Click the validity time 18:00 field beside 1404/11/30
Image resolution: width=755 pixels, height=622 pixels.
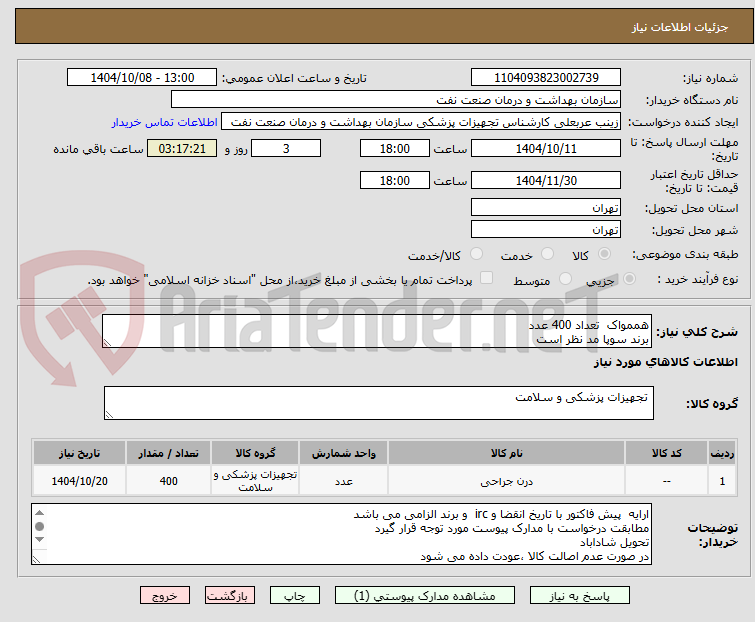(395, 181)
